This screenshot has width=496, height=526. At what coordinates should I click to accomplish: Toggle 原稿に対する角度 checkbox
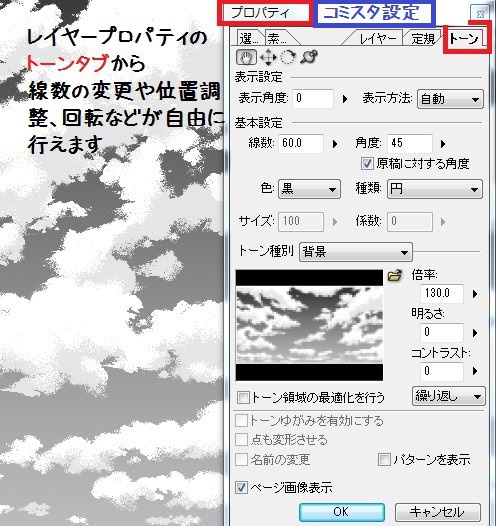click(x=367, y=164)
